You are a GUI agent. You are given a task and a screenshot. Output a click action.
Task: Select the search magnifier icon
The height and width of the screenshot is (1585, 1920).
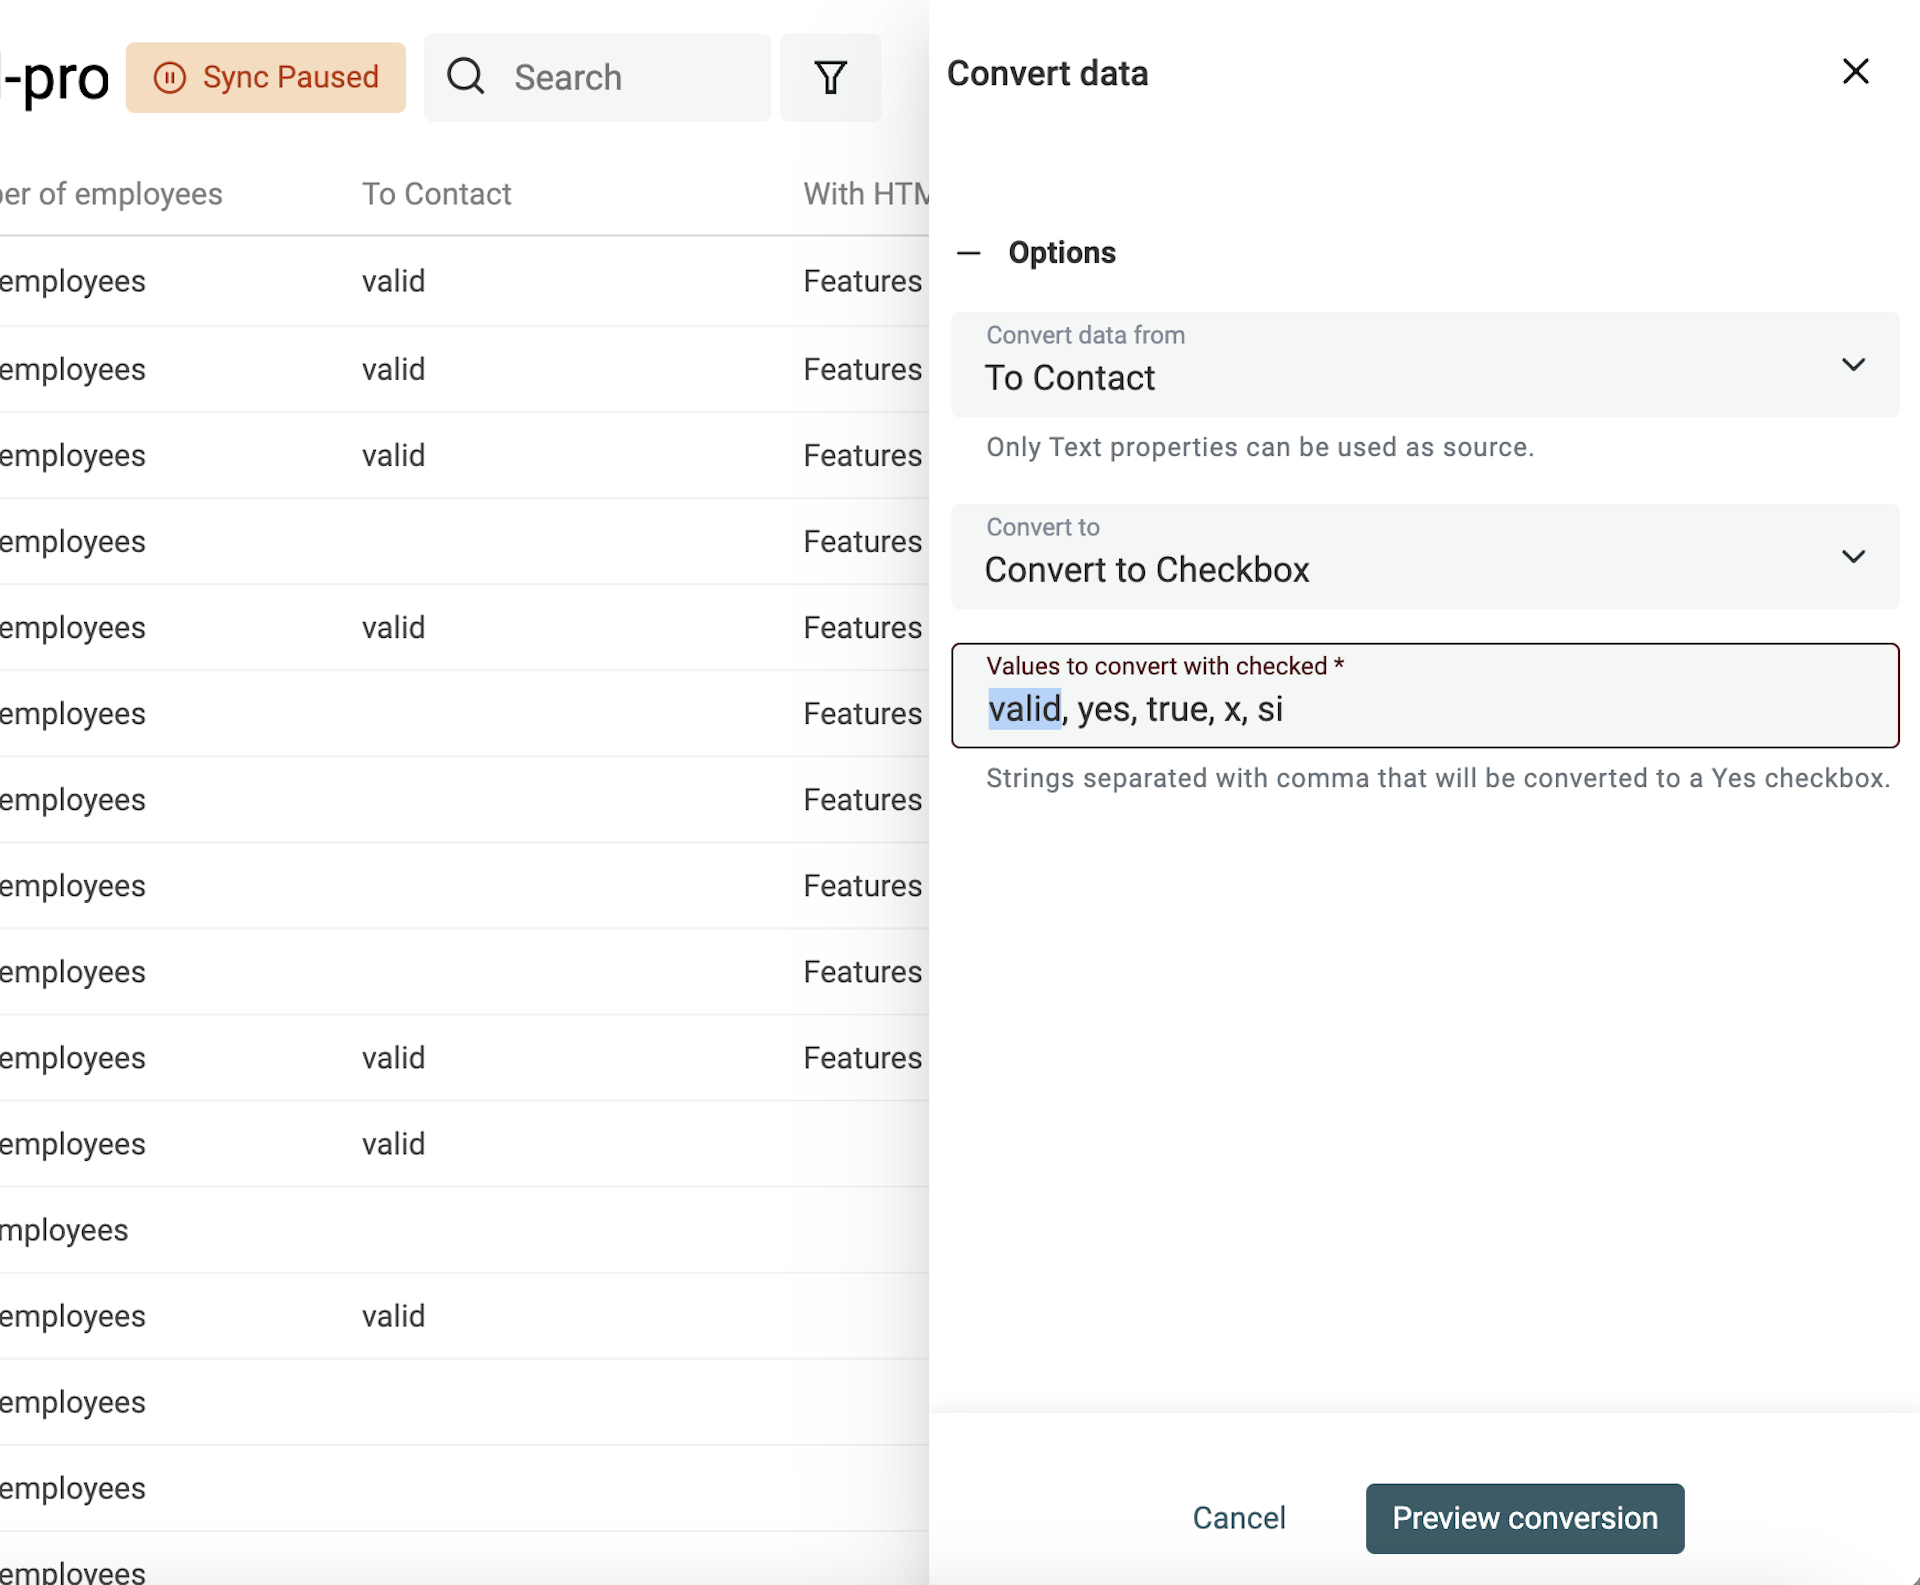tap(466, 77)
